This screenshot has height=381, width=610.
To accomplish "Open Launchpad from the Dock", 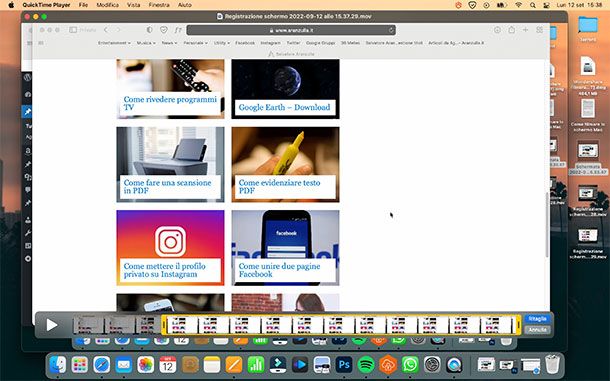I will click(80, 365).
